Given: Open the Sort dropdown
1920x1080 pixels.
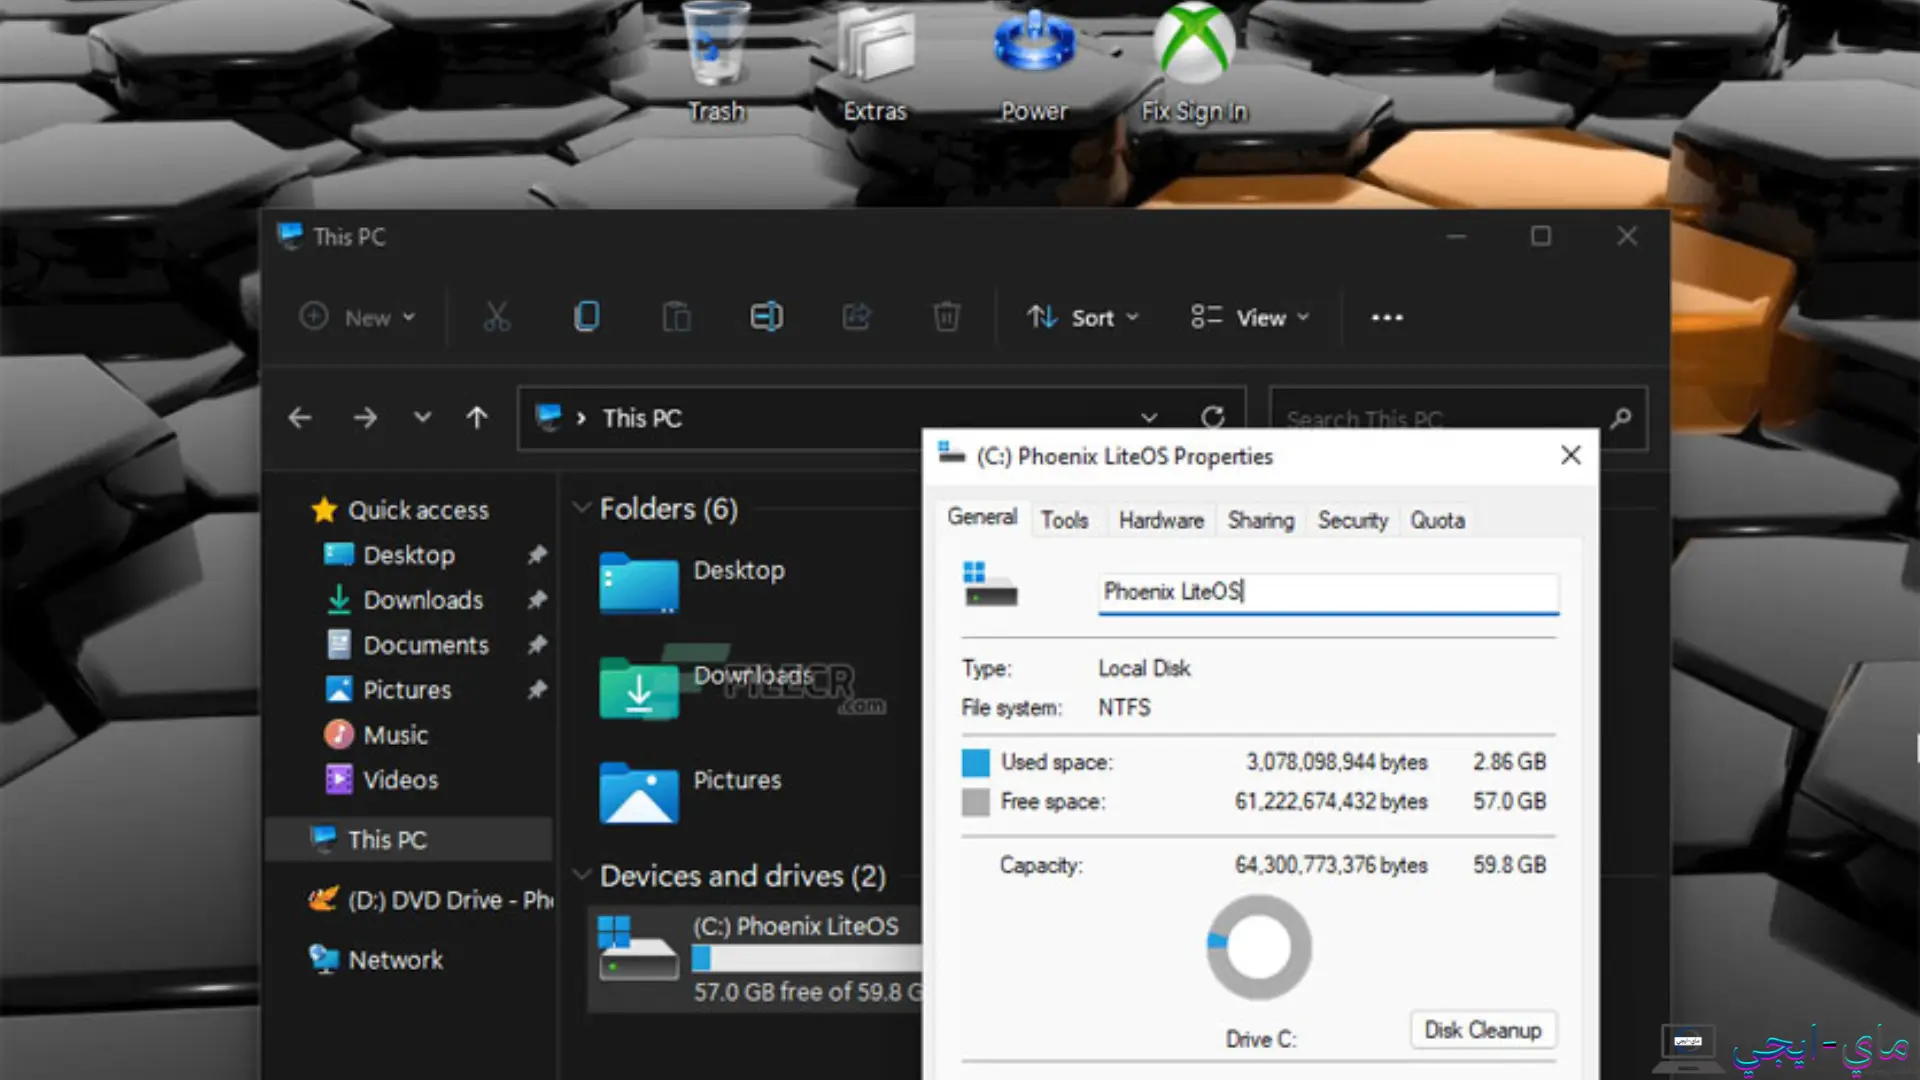Looking at the screenshot, I should pyautogui.click(x=1082, y=317).
